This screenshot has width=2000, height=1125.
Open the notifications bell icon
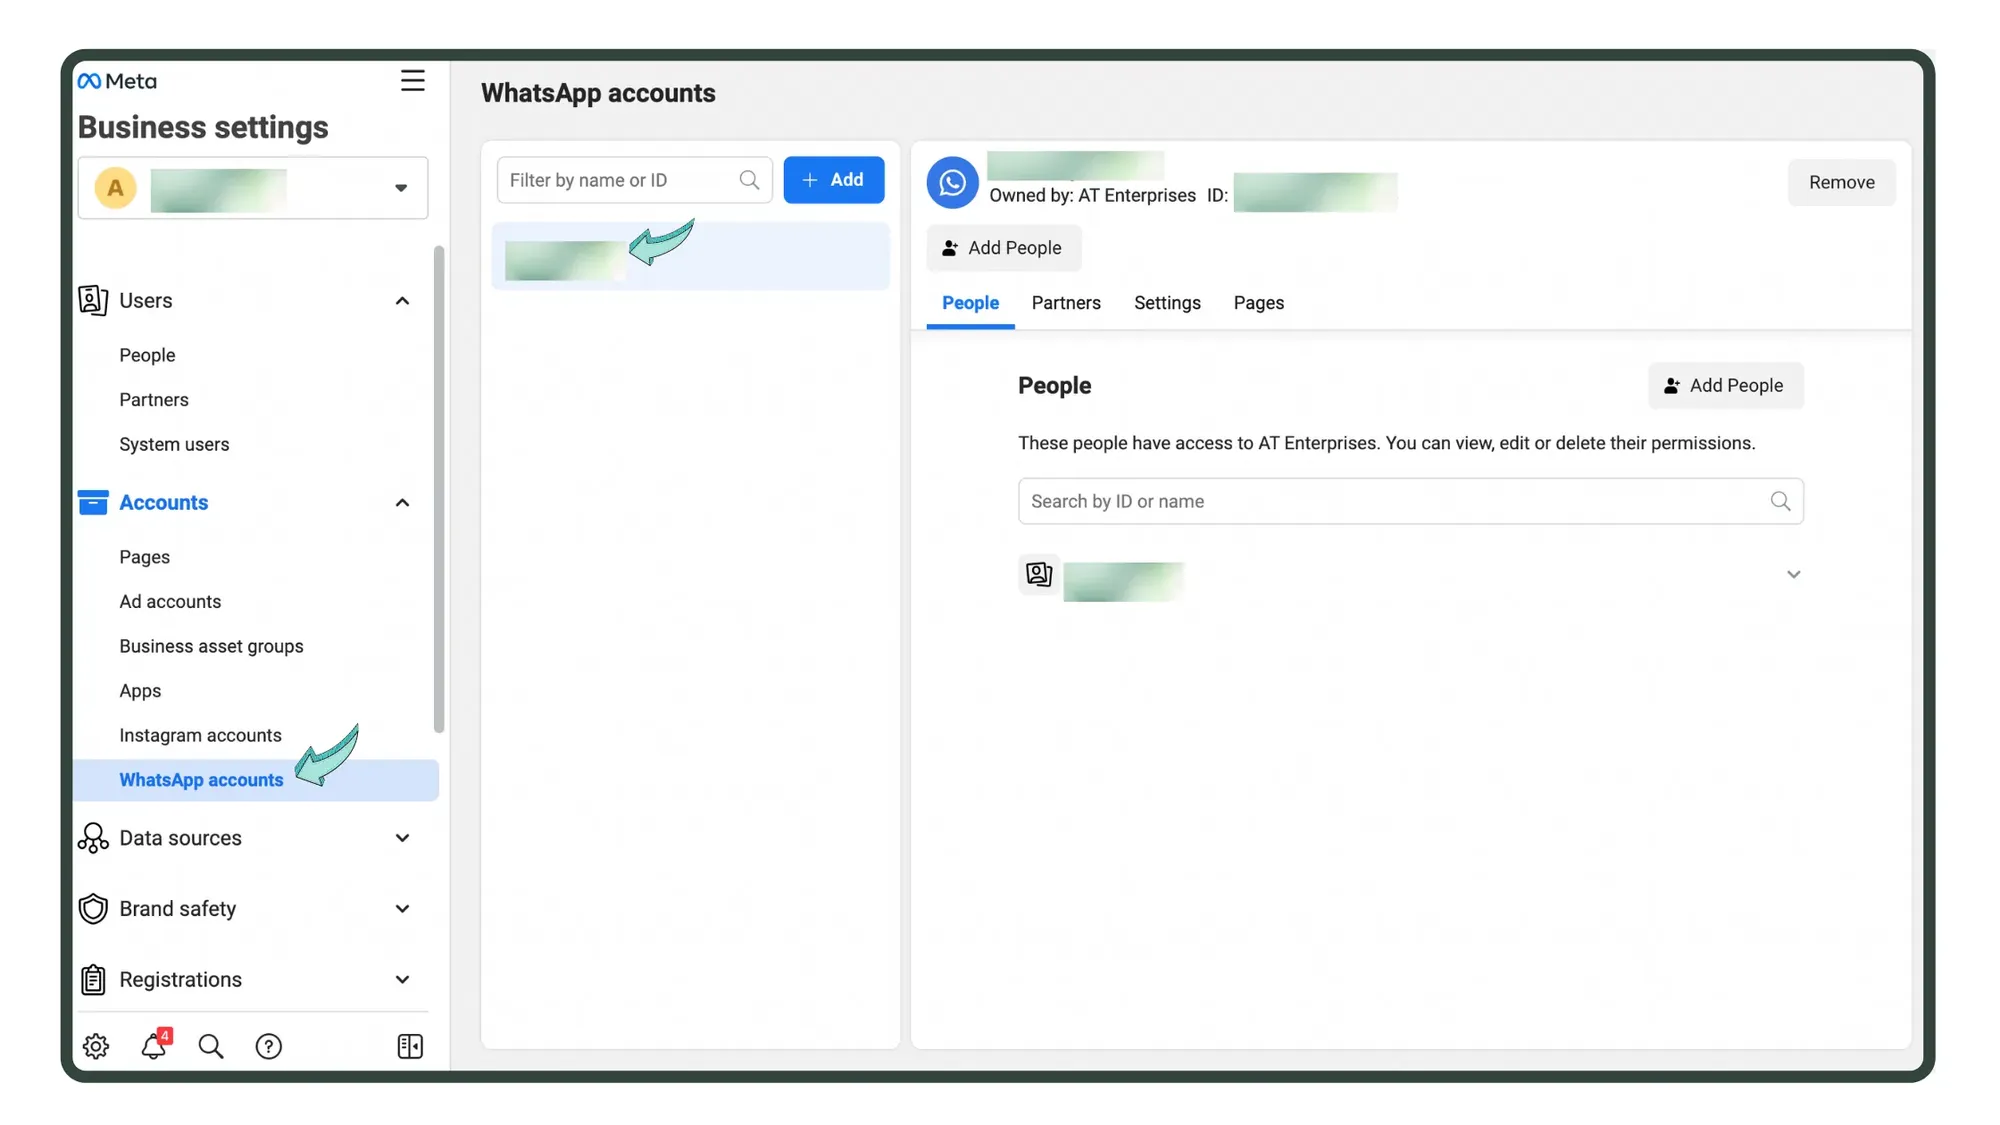coord(153,1046)
